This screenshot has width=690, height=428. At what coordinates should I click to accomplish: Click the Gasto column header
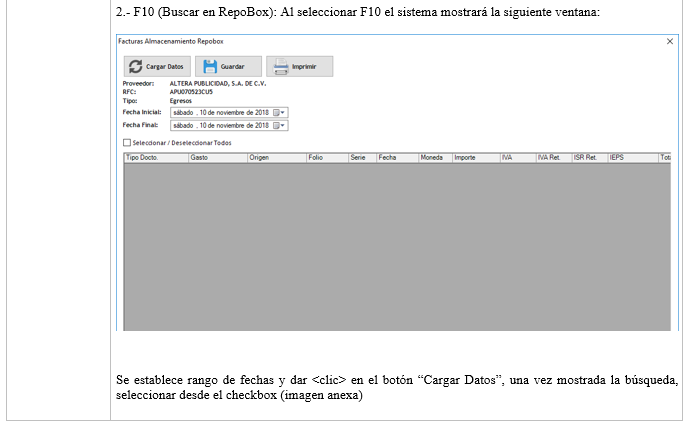coord(218,157)
